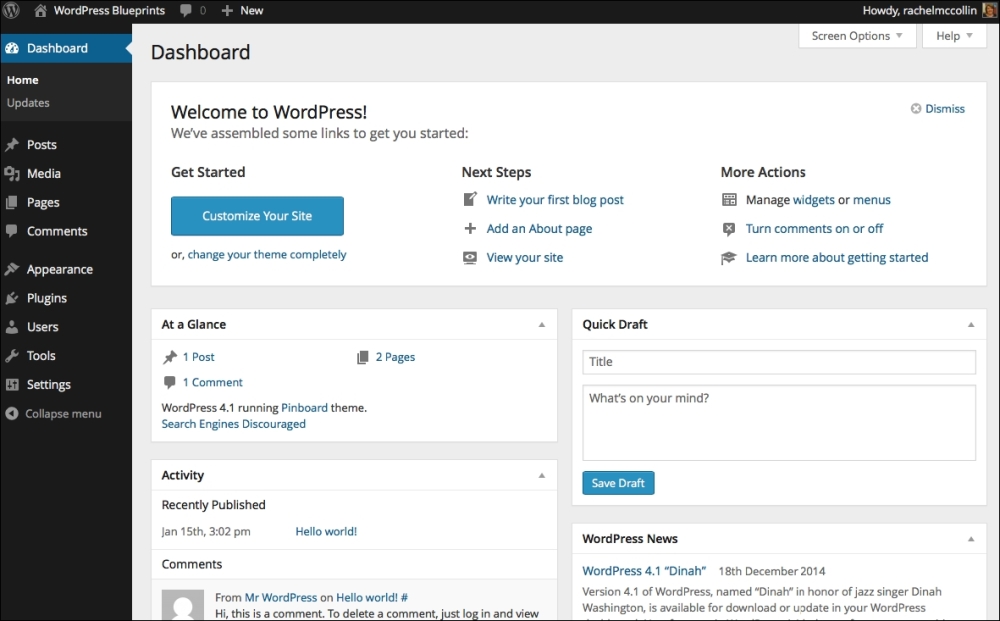The image size is (1000, 621).
Task: Select the Appearance paintbrush icon in sidebar
Action: (x=12, y=269)
